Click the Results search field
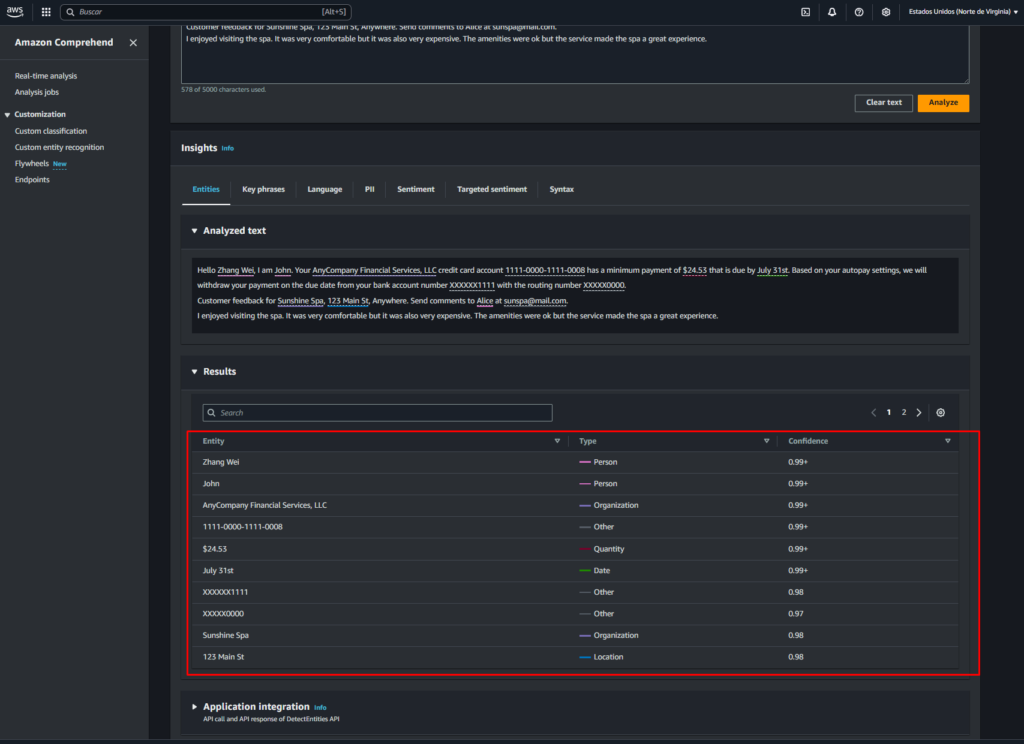1024x744 pixels. [x=377, y=412]
